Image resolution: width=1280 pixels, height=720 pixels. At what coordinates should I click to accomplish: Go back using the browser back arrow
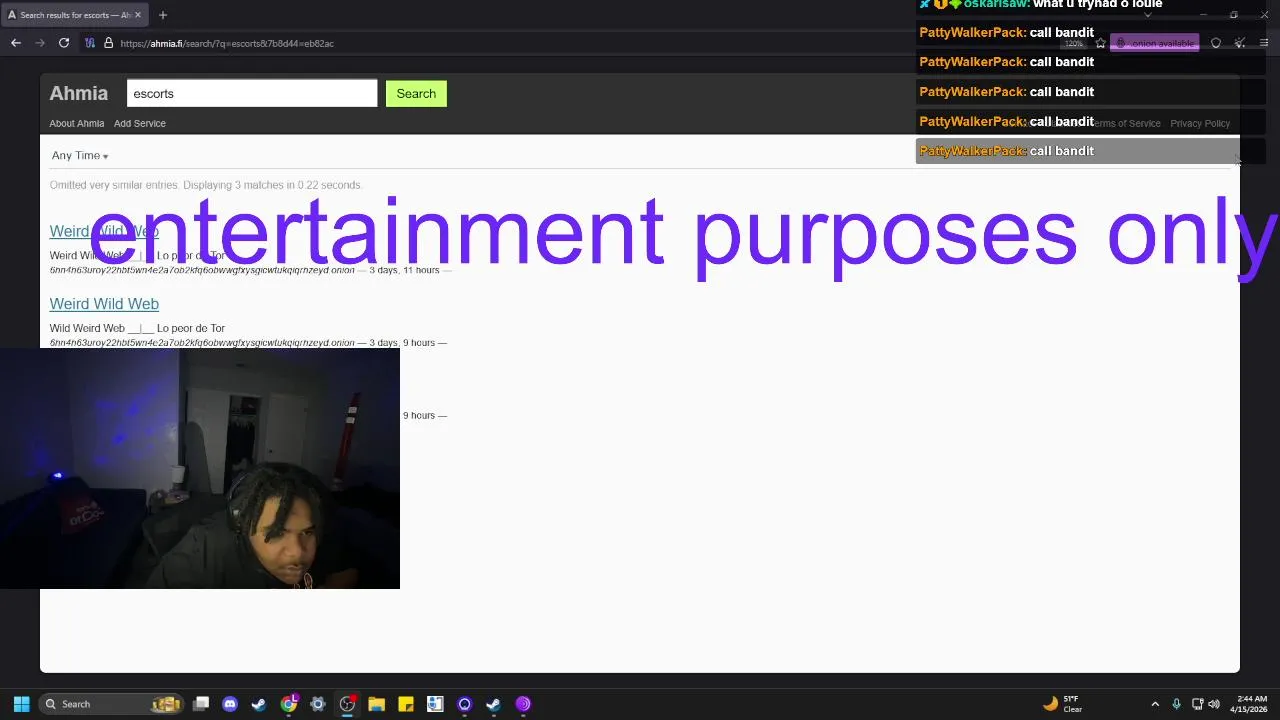[16, 43]
